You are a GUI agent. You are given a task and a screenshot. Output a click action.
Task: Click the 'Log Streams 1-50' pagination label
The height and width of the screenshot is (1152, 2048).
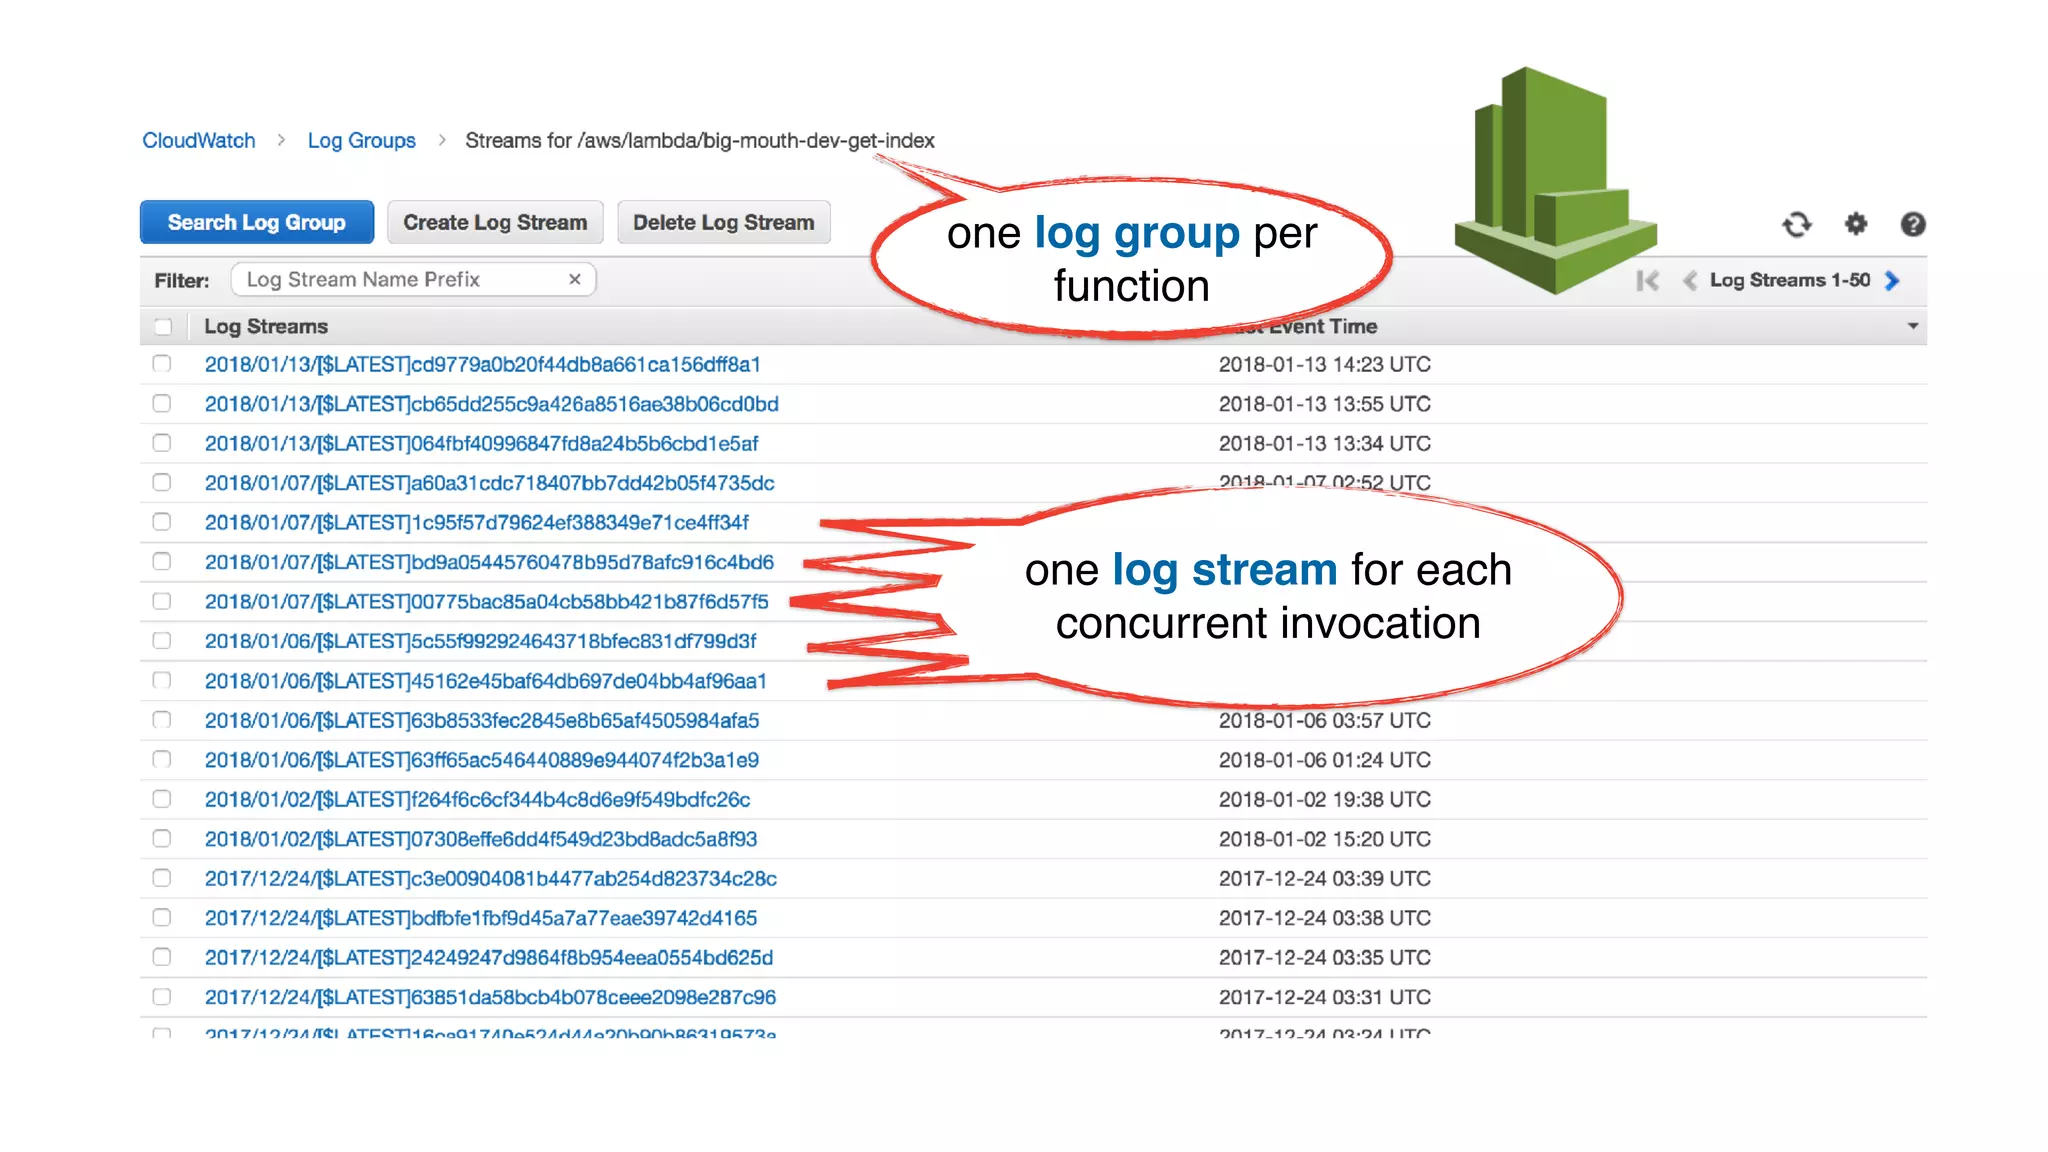1790,280
